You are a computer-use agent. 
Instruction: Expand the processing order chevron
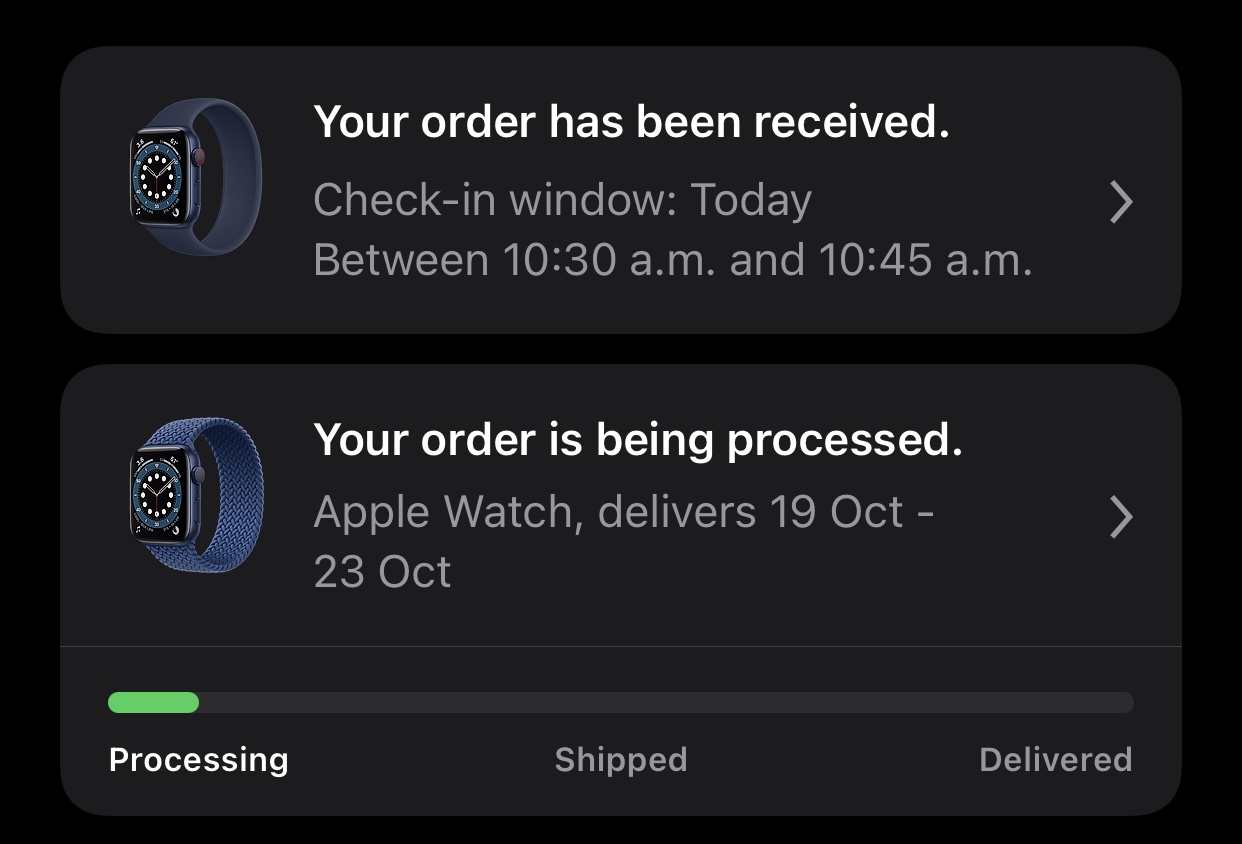(1122, 518)
